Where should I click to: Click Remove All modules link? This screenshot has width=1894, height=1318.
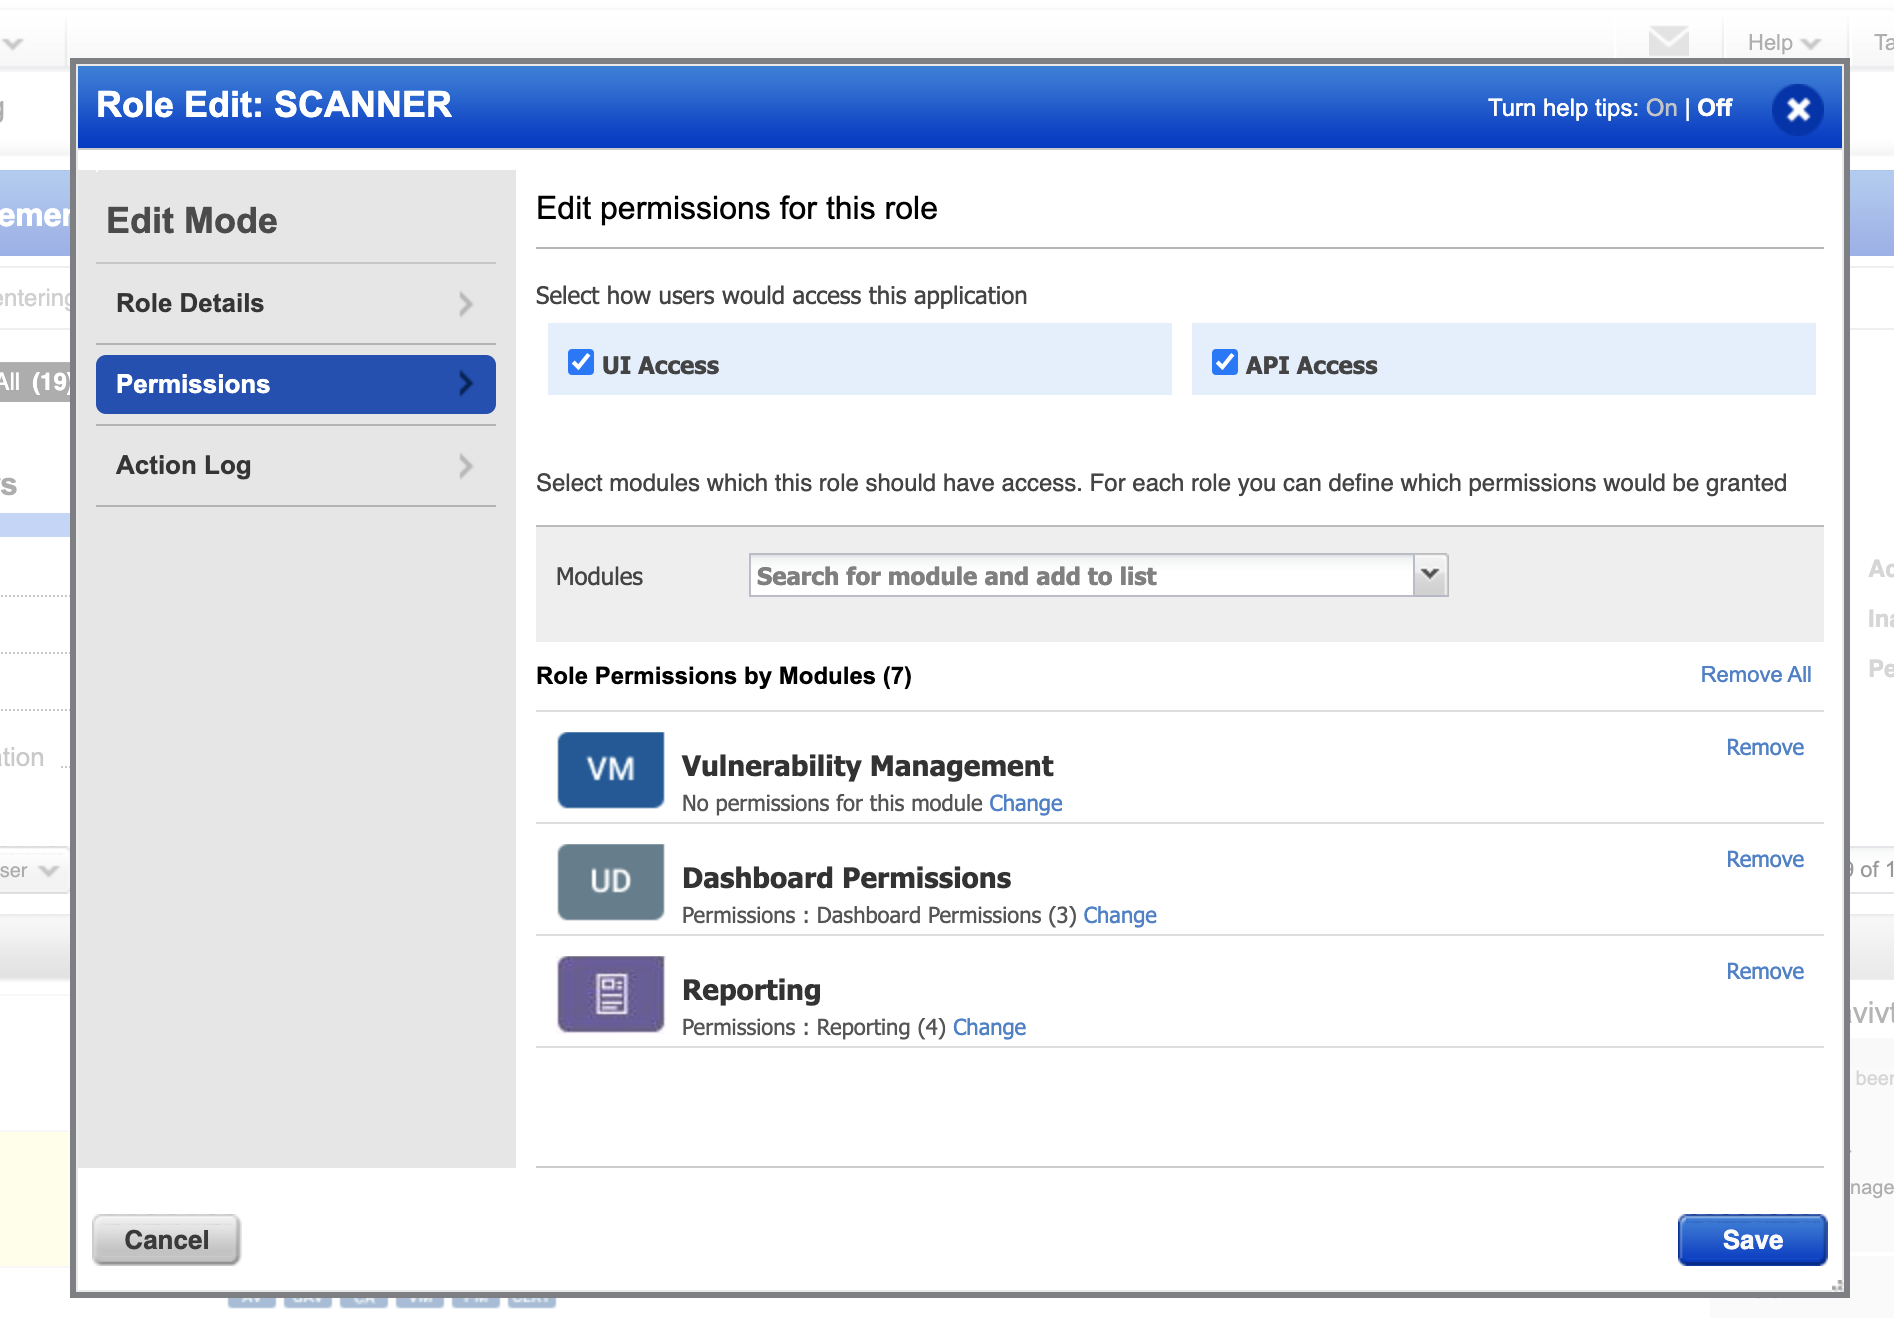1755,675
